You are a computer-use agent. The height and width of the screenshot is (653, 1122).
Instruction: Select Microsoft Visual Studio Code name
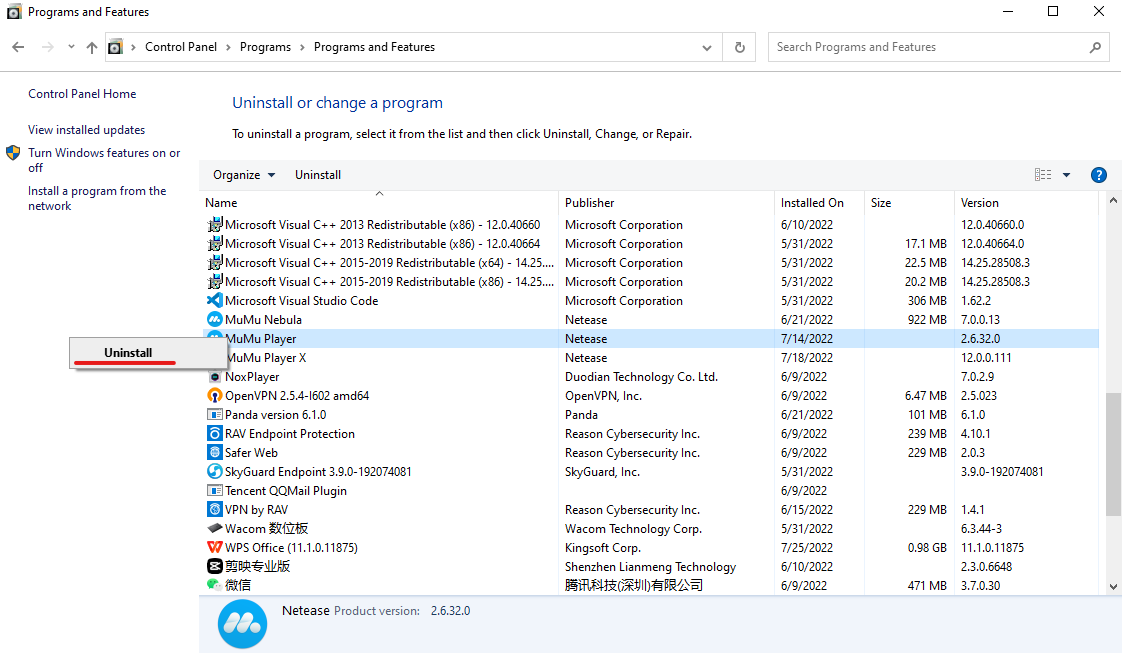(x=301, y=301)
